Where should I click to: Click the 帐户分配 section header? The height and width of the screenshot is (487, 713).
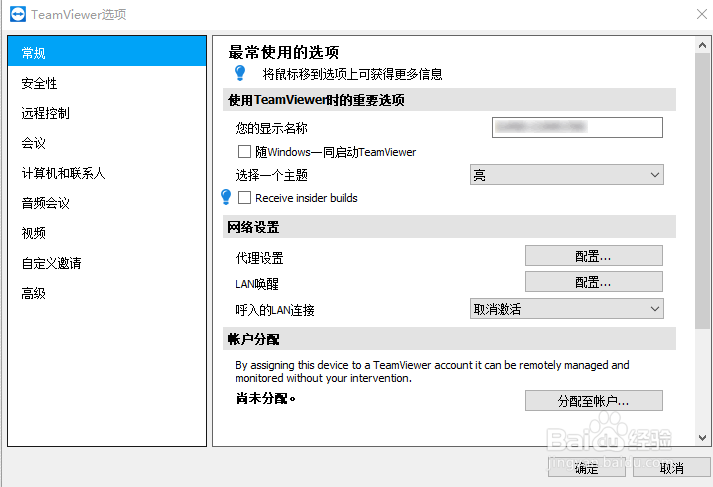449,339
